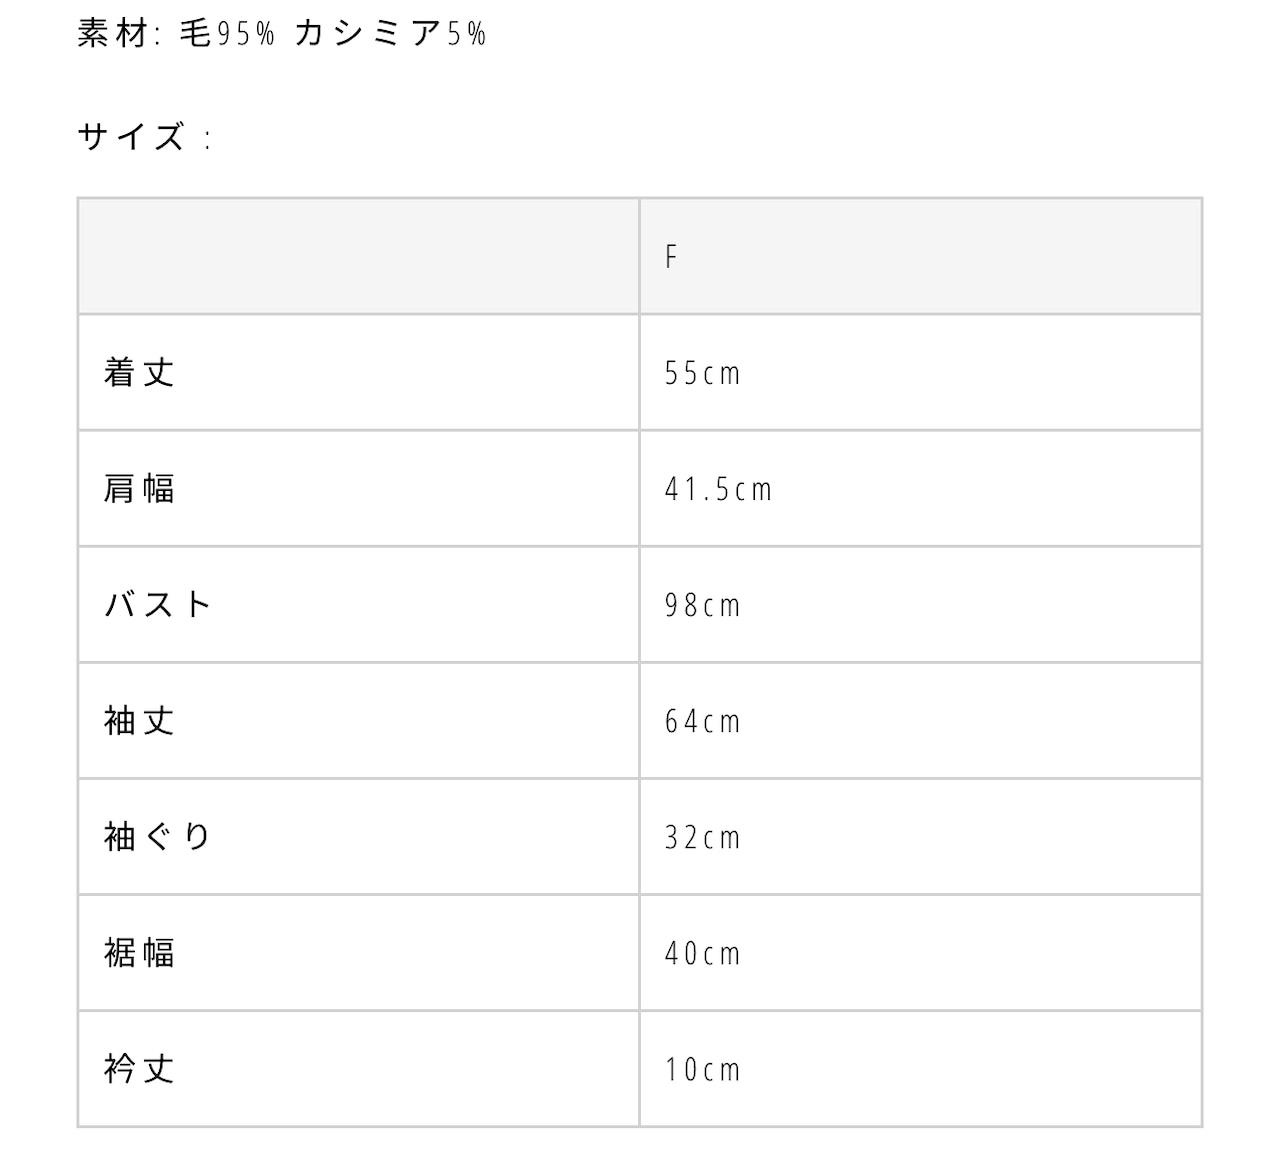Viewport: 1280px width, 1157px height.
Task: Select the 毛95% material text
Action: 226,34
